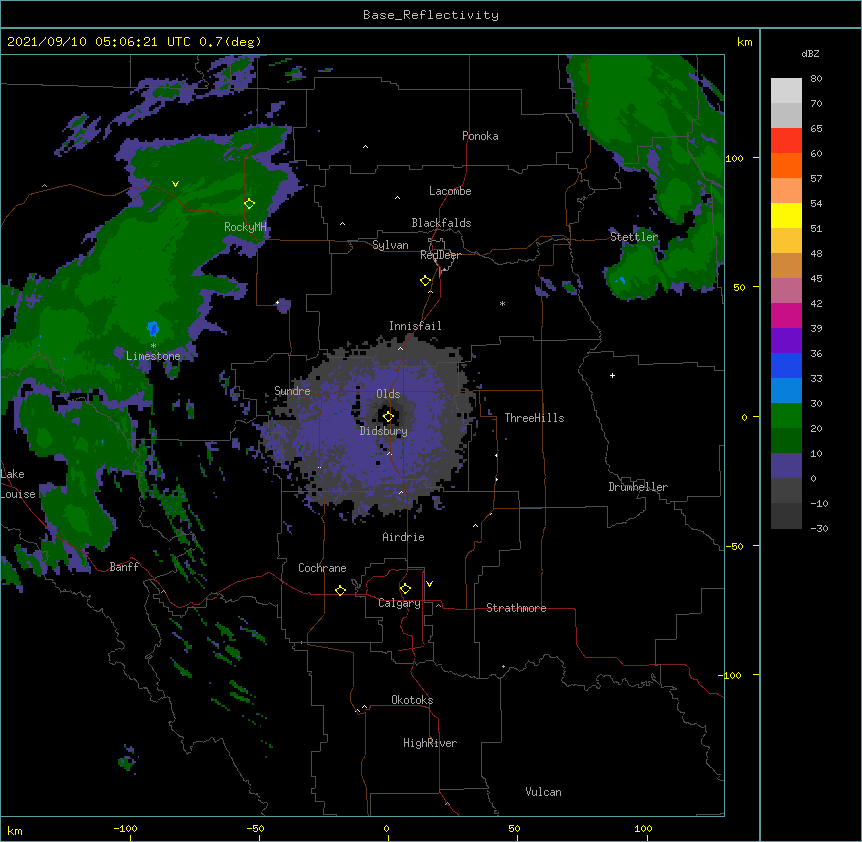This screenshot has width=862, height=842.
Task: Click the -100 tick on the bottom axis
Action: (x=125, y=828)
